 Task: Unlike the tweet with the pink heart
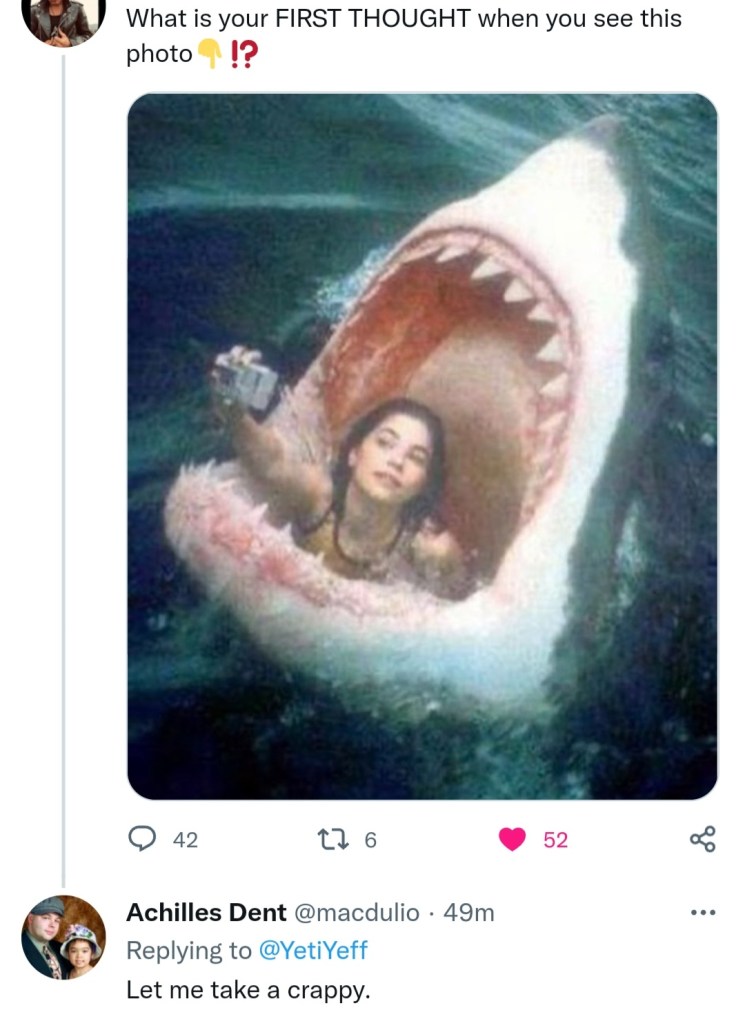(513, 839)
